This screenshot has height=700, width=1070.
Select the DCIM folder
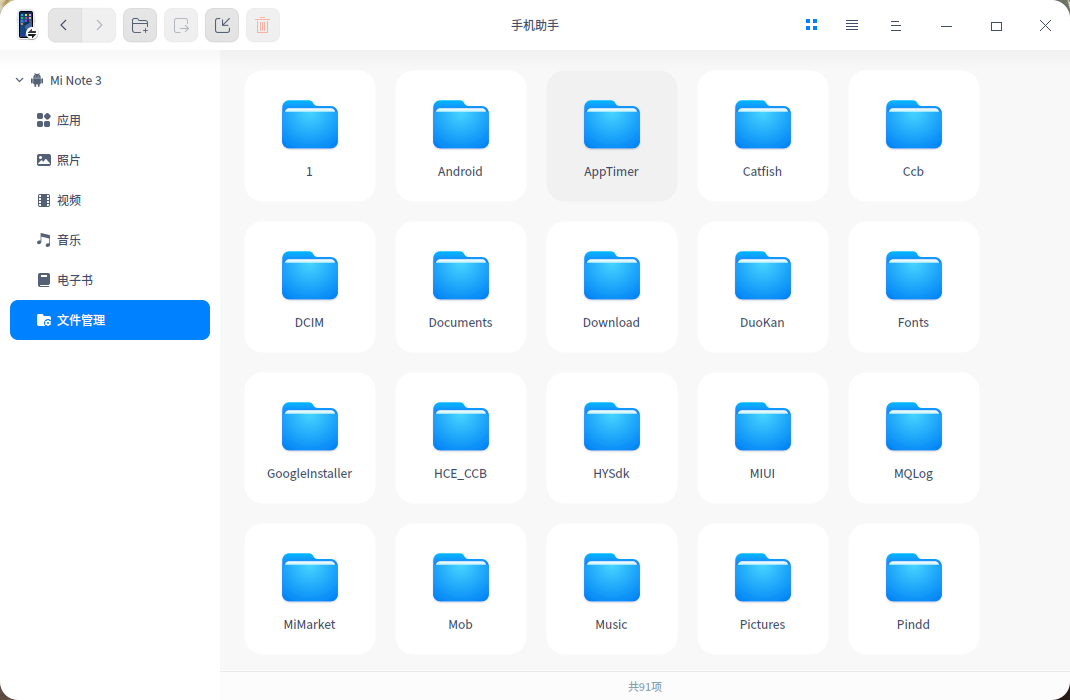coord(310,287)
